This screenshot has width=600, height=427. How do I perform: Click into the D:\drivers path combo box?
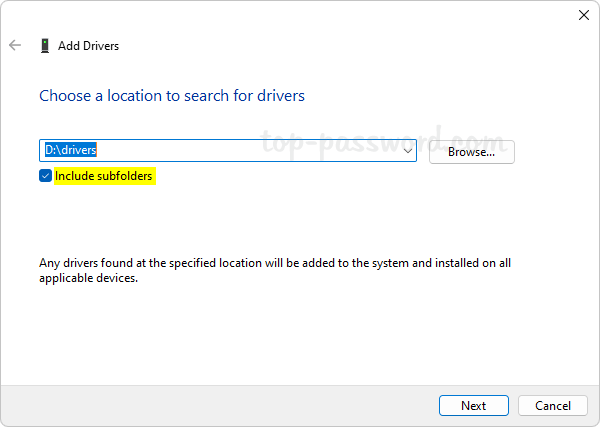click(250, 151)
